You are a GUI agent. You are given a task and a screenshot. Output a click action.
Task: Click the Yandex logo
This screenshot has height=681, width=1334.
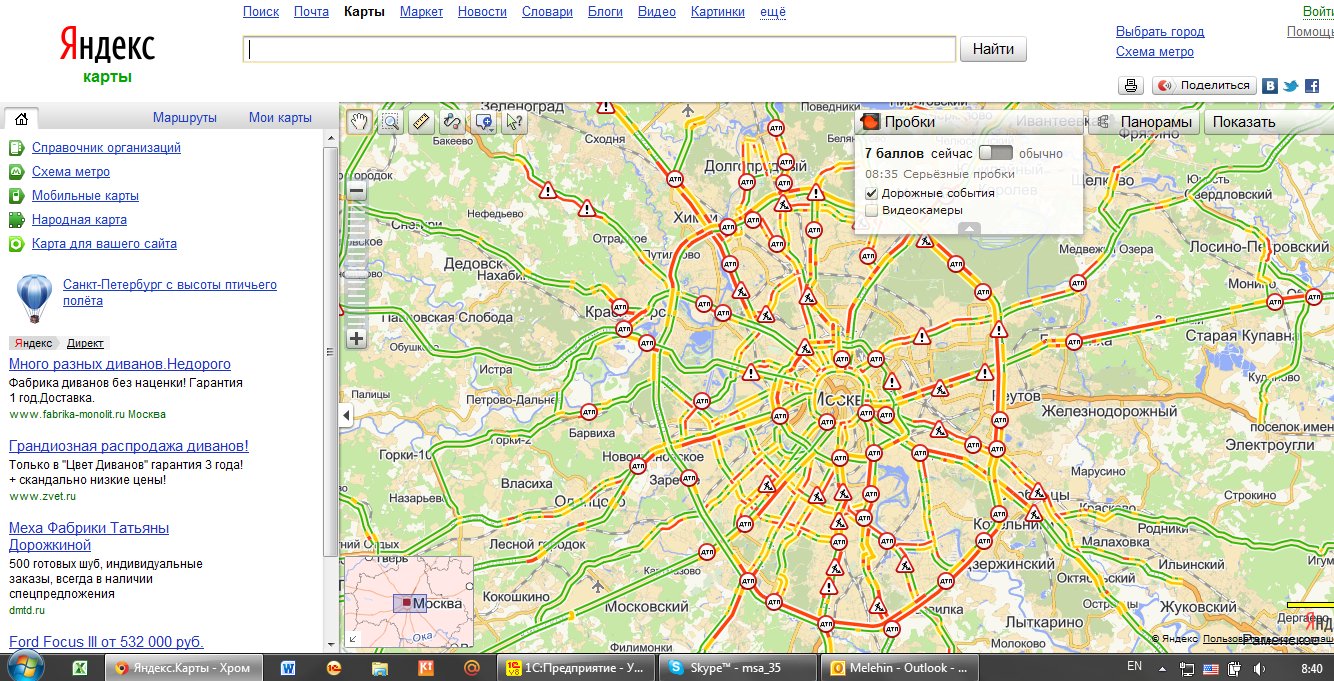coord(107,46)
